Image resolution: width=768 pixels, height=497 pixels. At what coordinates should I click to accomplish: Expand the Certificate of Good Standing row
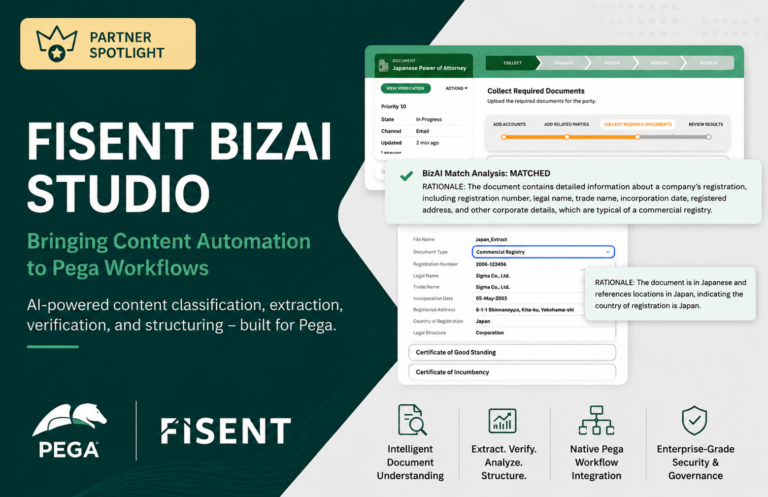(x=512, y=352)
